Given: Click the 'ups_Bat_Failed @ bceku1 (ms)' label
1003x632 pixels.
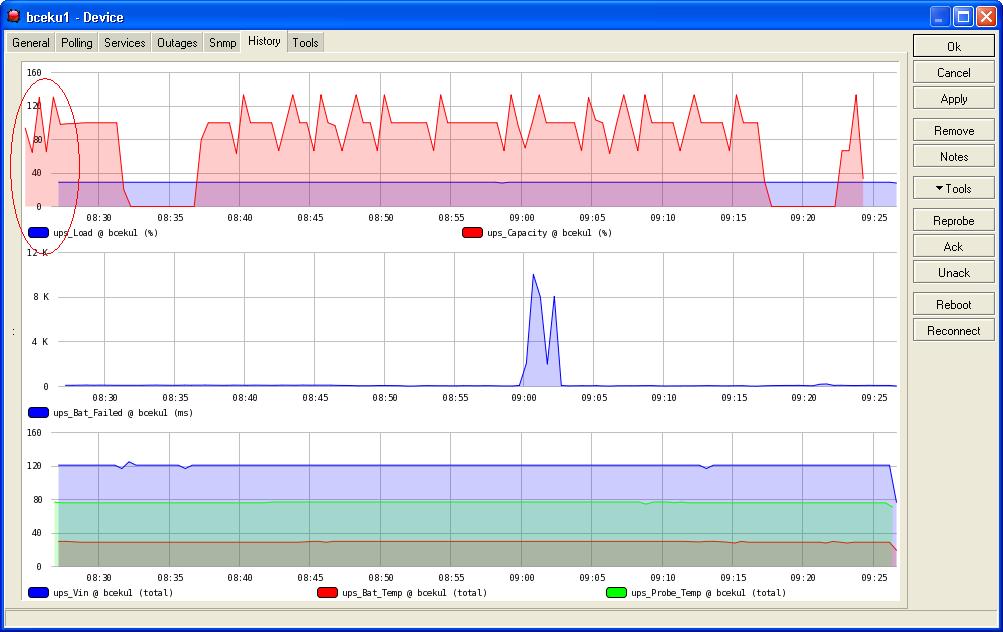Looking at the screenshot, I should [123, 413].
